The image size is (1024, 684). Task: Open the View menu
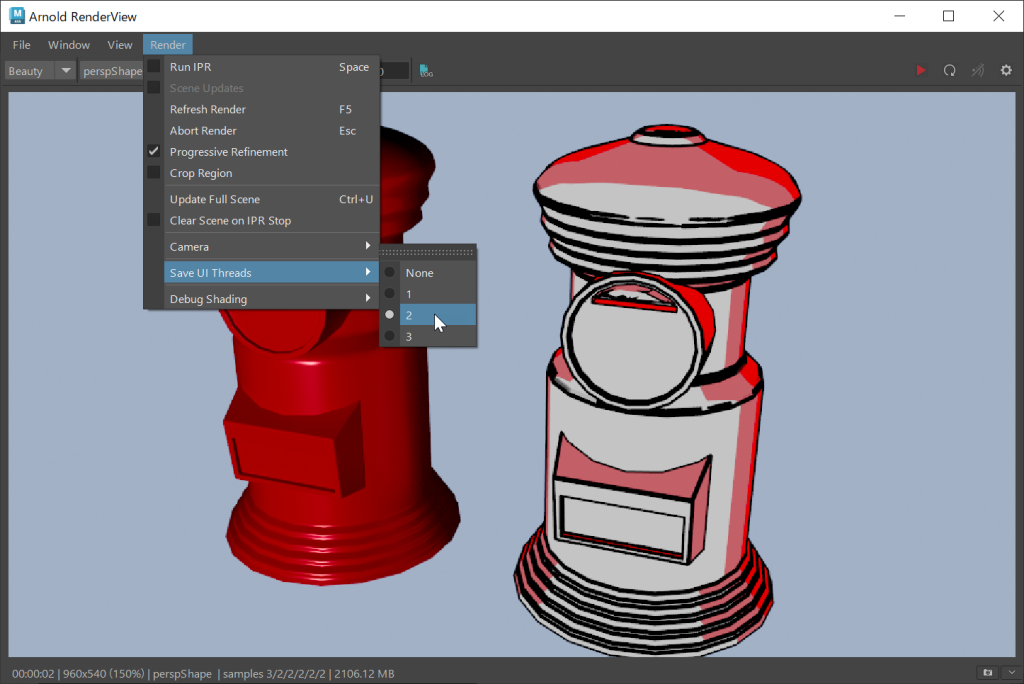120,44
